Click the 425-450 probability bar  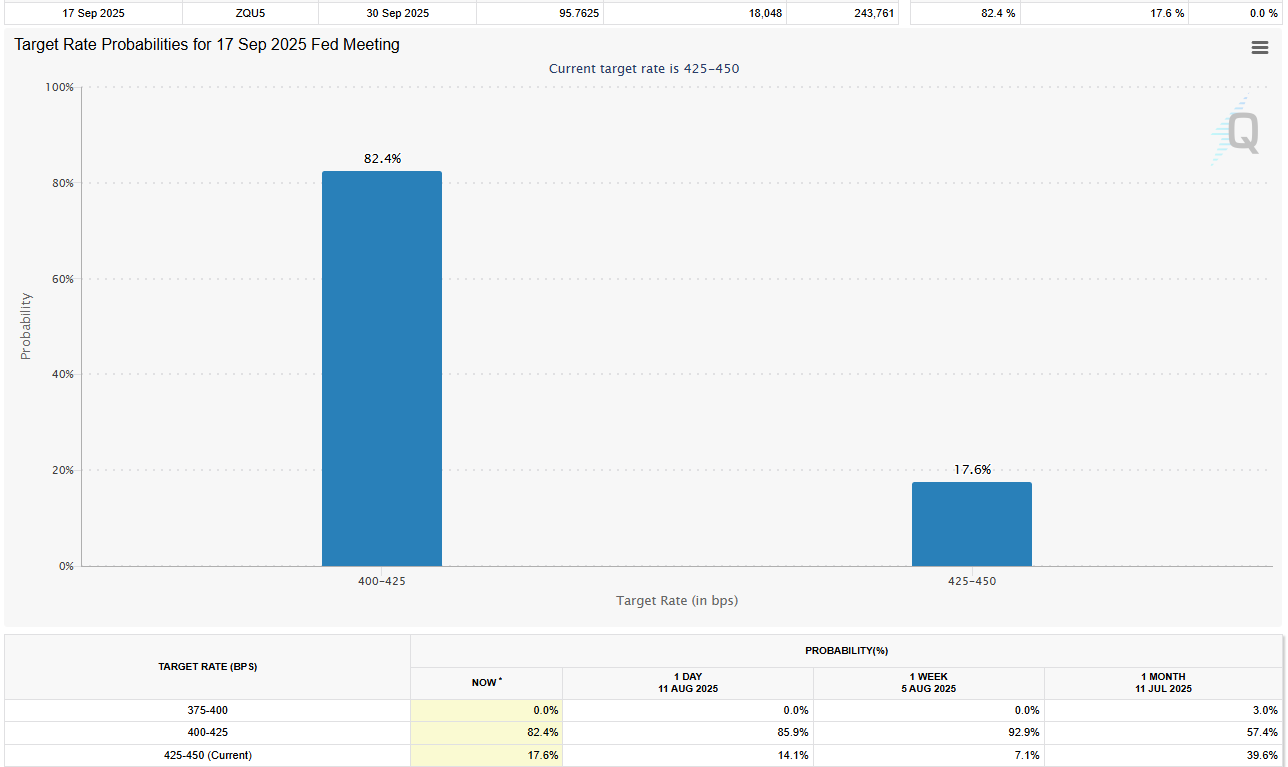[x=971, y=524]
